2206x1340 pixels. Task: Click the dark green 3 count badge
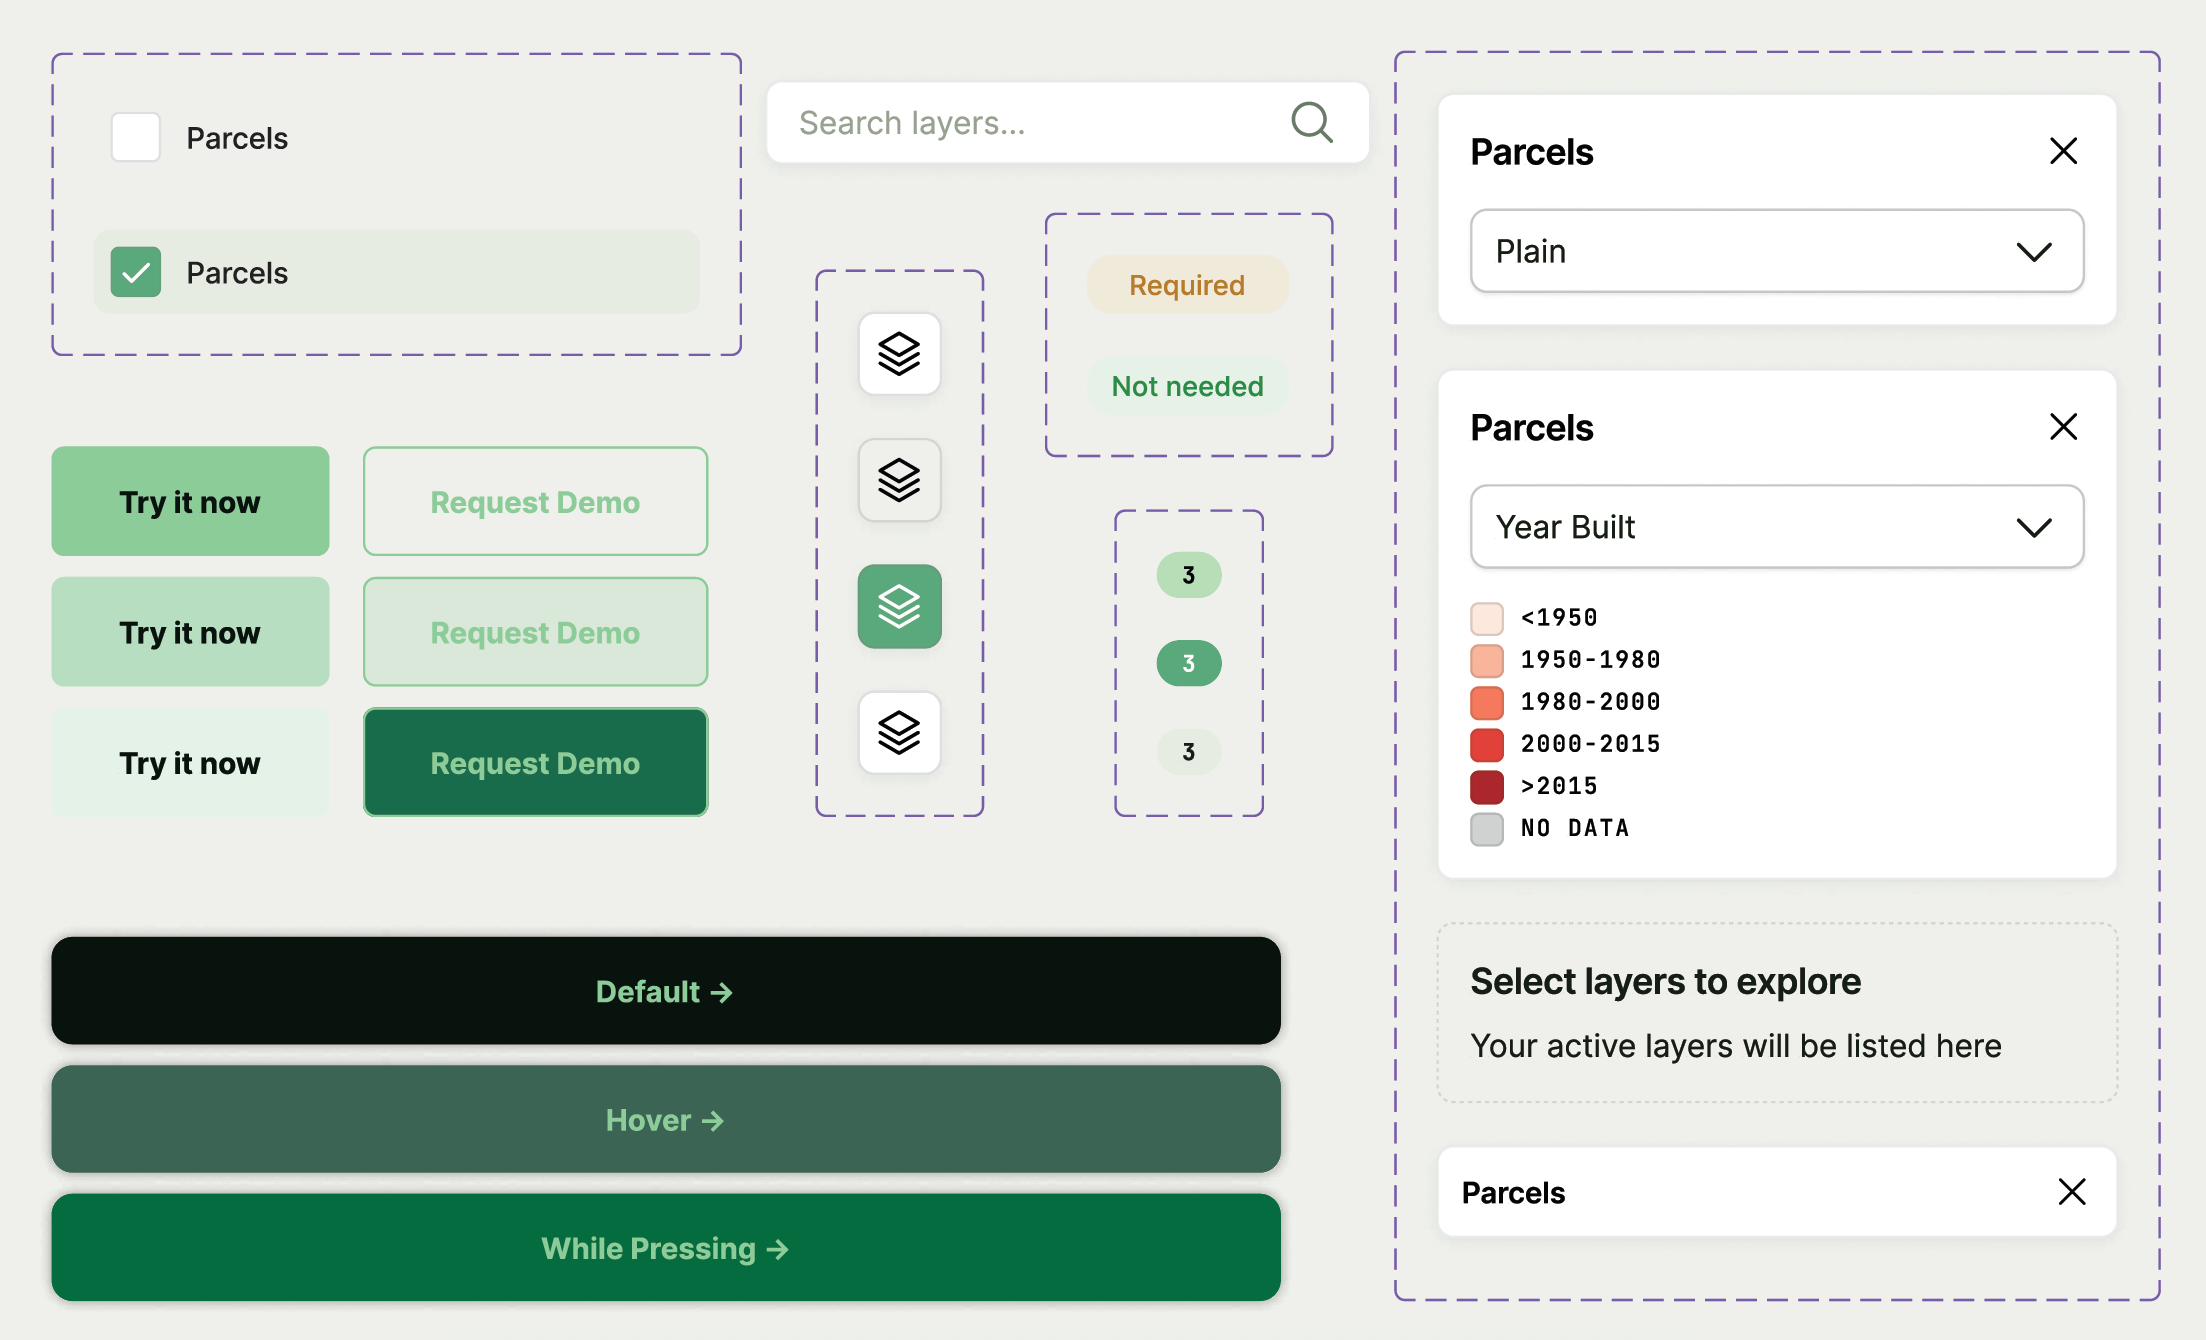click(1189, 663)
